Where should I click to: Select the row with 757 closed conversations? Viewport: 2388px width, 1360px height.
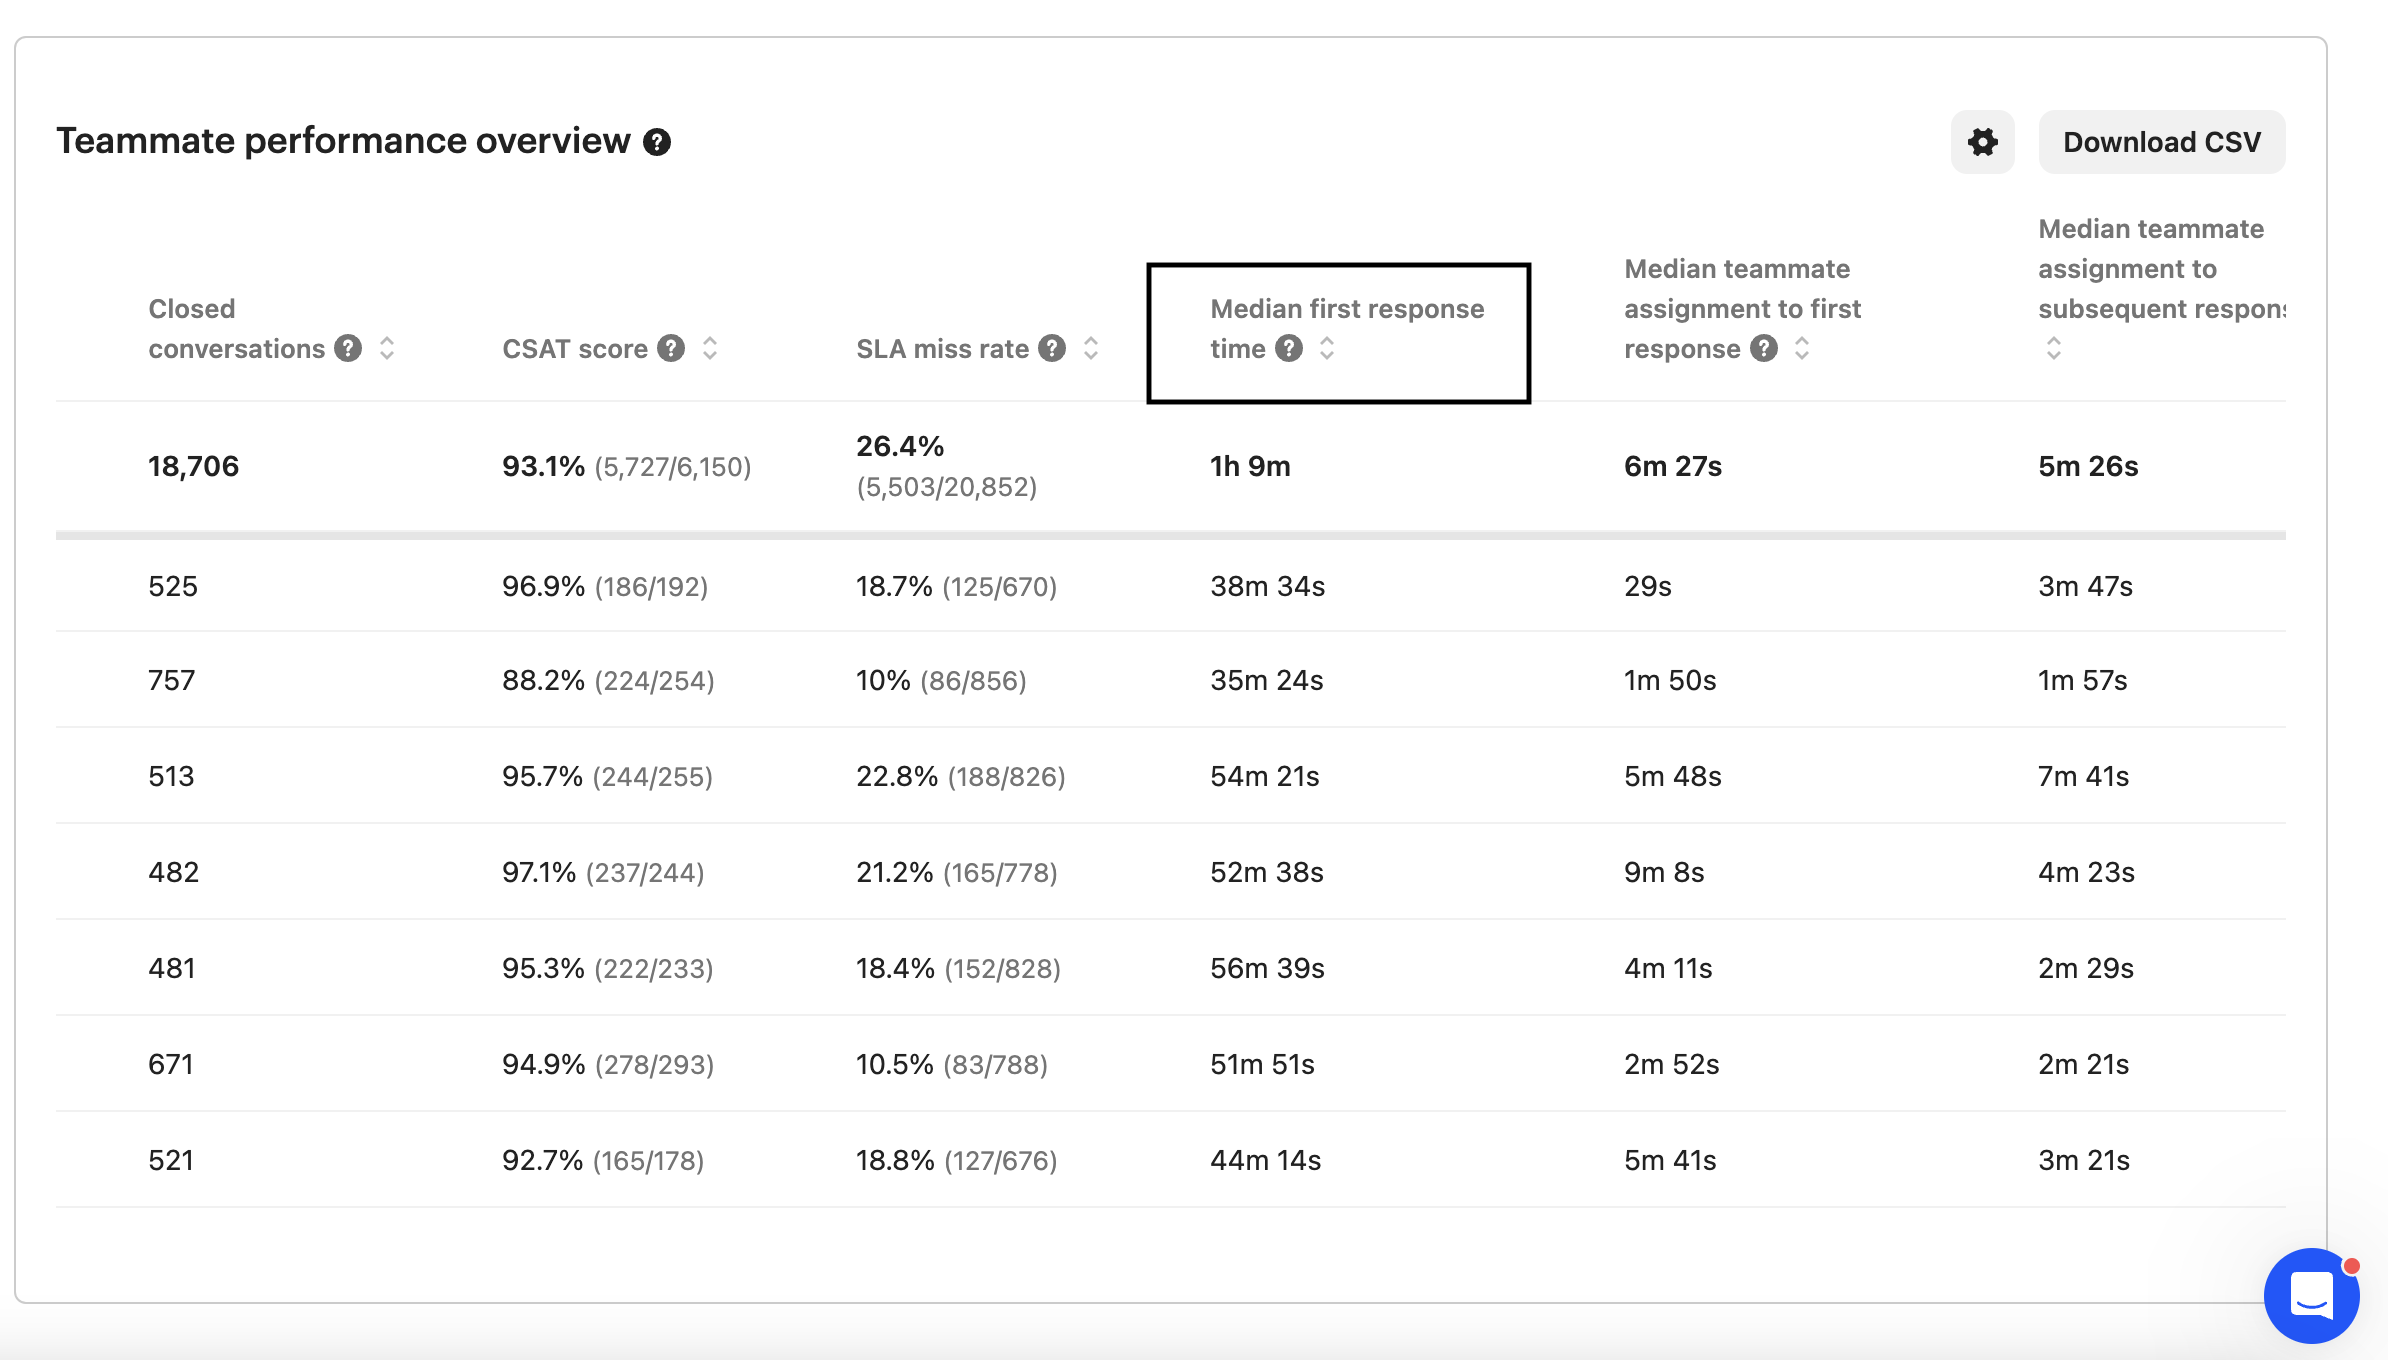(1171, 680)
